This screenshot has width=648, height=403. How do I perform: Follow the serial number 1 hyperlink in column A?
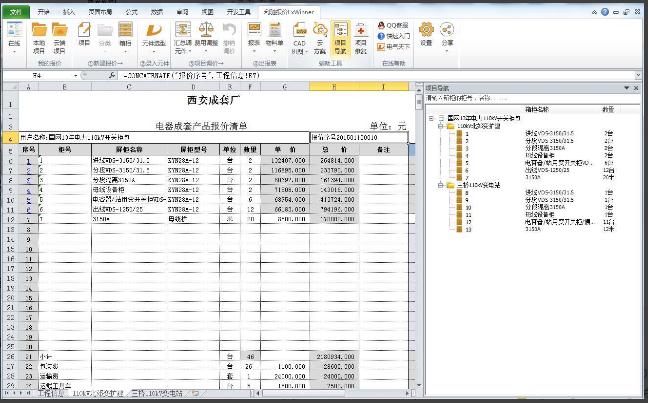pos(29,160)
